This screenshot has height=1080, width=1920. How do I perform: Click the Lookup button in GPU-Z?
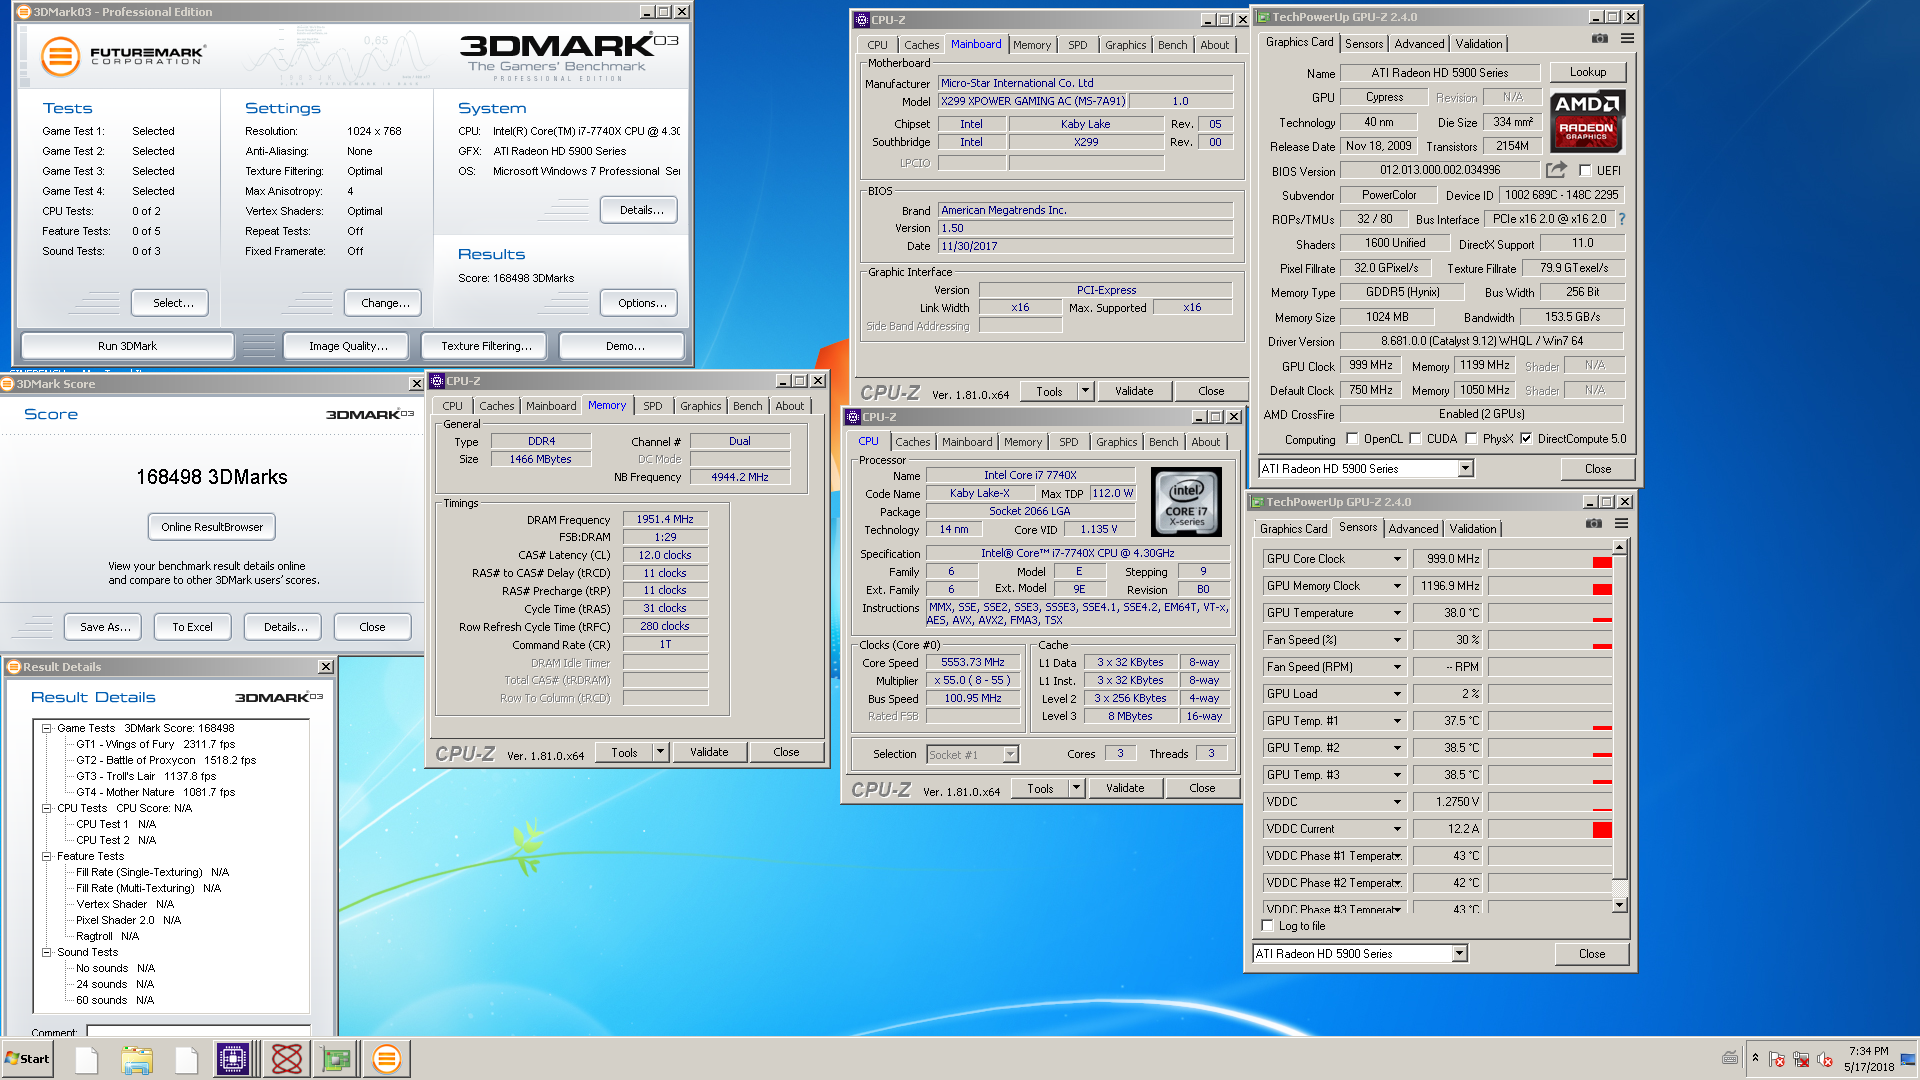pos(1587,72)
